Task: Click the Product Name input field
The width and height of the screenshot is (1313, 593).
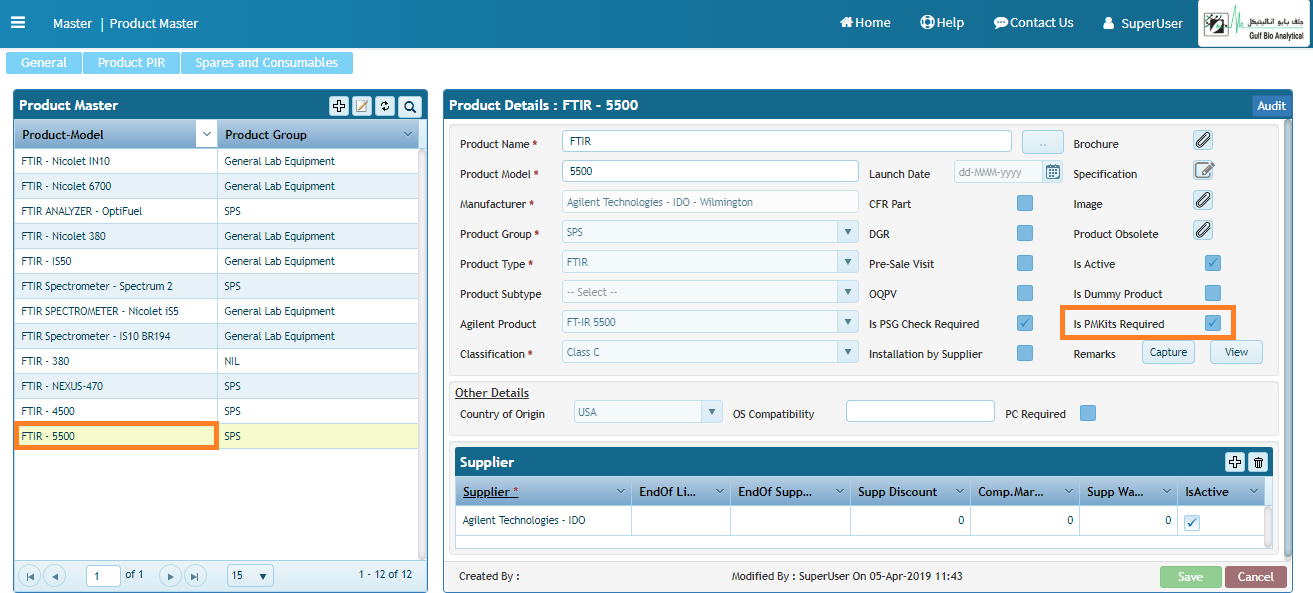Action: [x=787, y=142]
